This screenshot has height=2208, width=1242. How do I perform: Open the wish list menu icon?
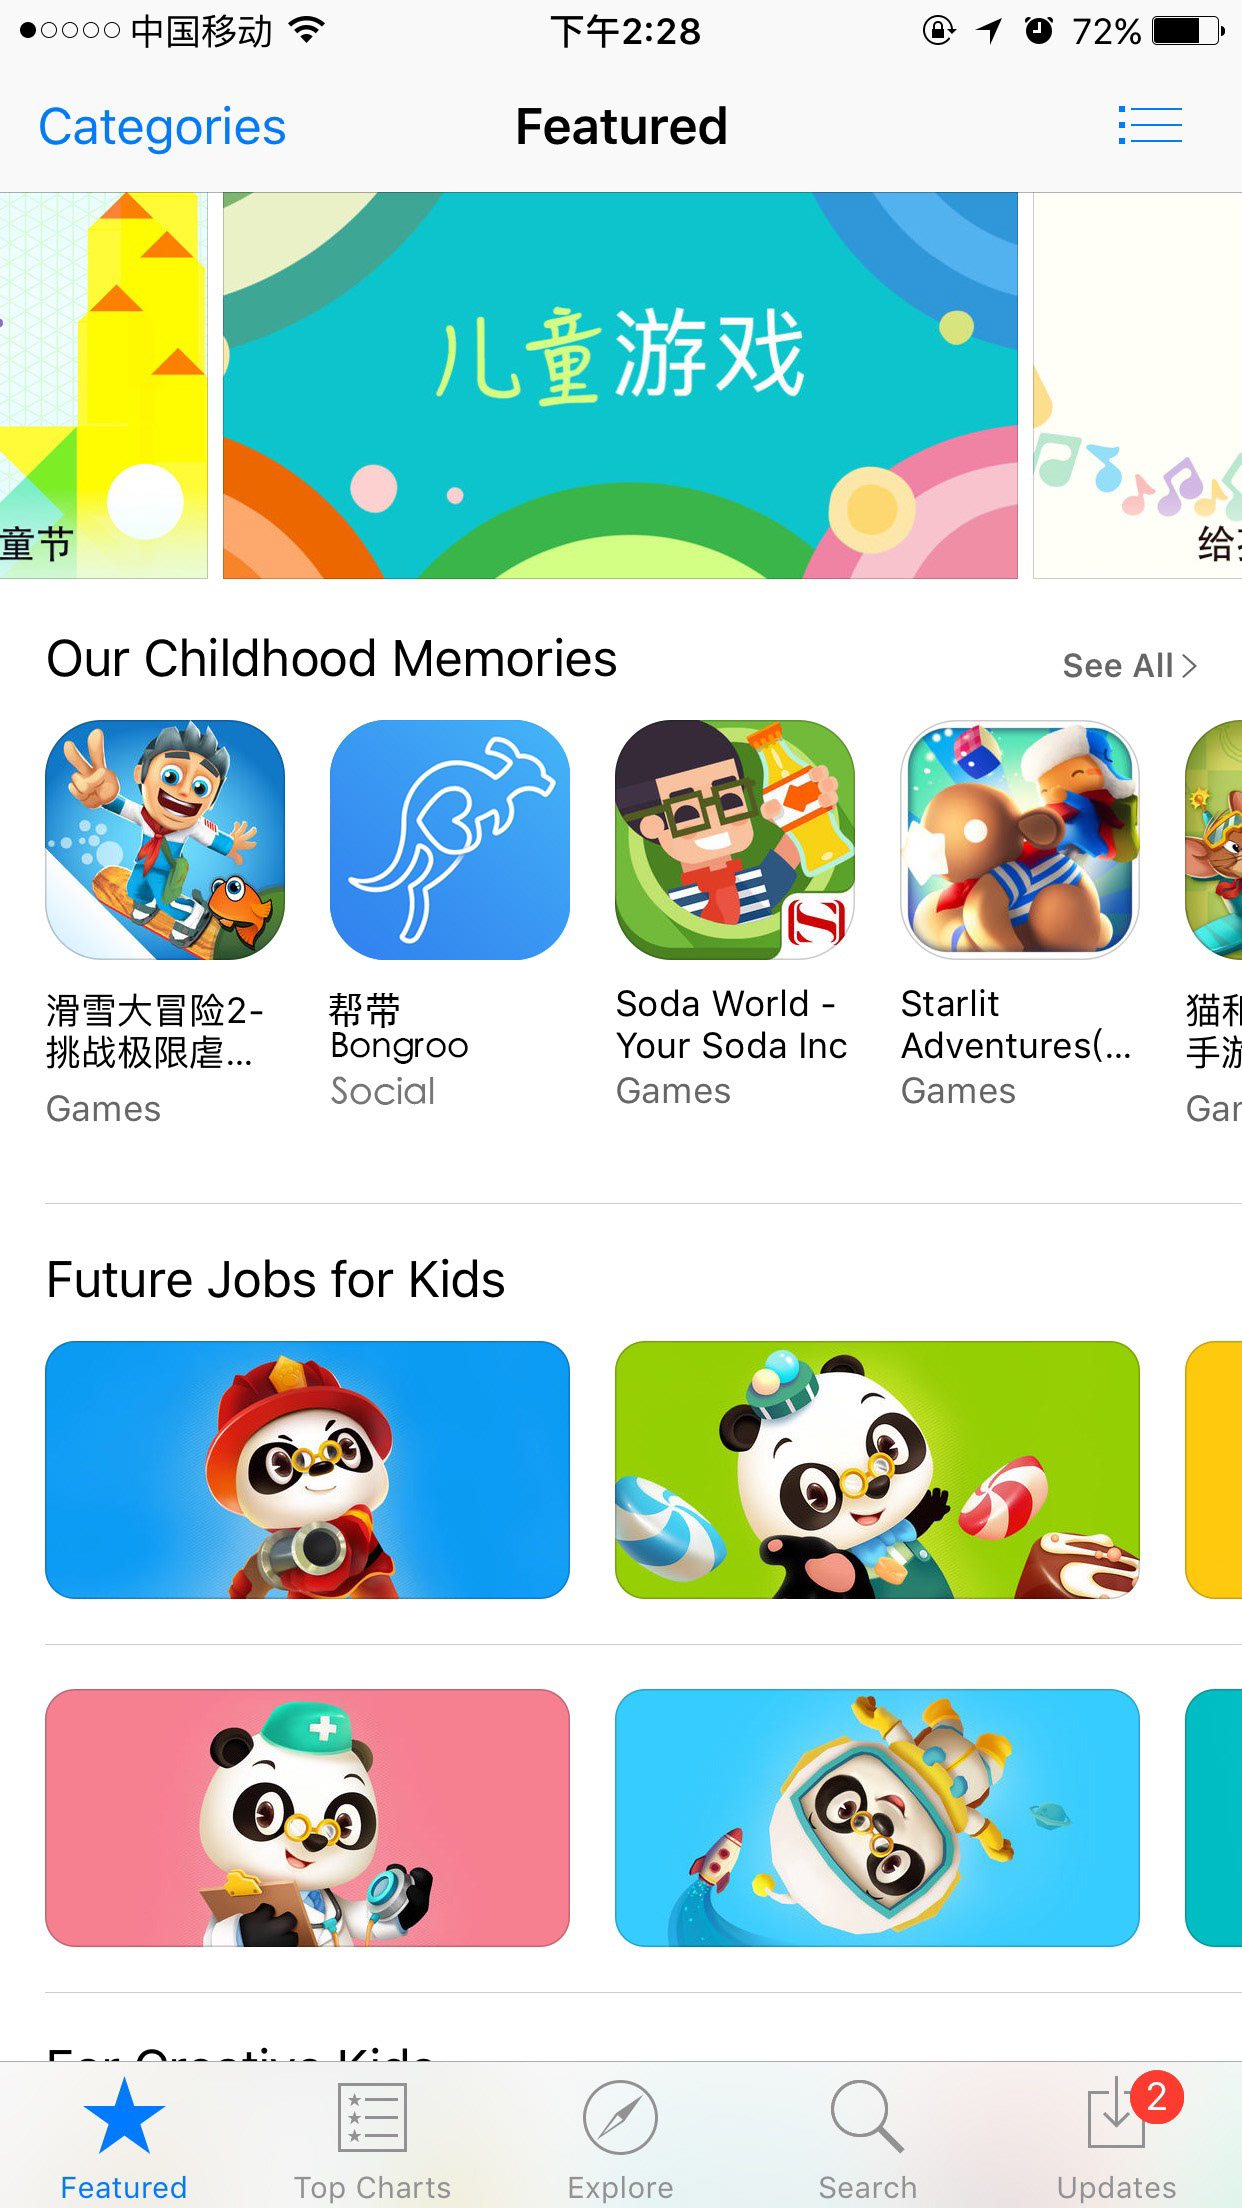coord(1150,126)
